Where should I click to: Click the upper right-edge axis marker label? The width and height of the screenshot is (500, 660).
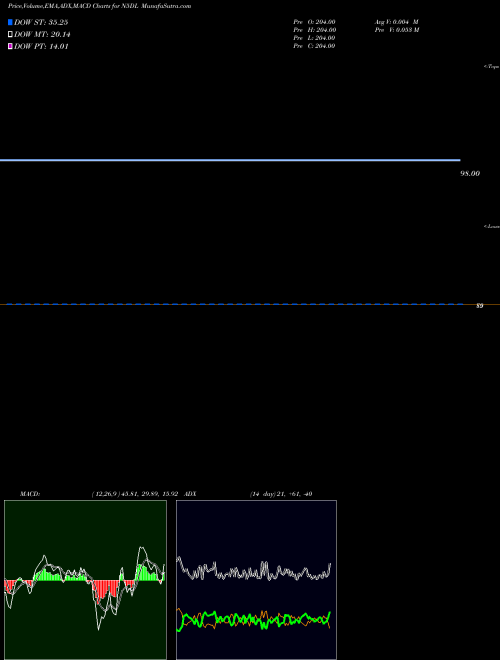[x=492, y=67]
